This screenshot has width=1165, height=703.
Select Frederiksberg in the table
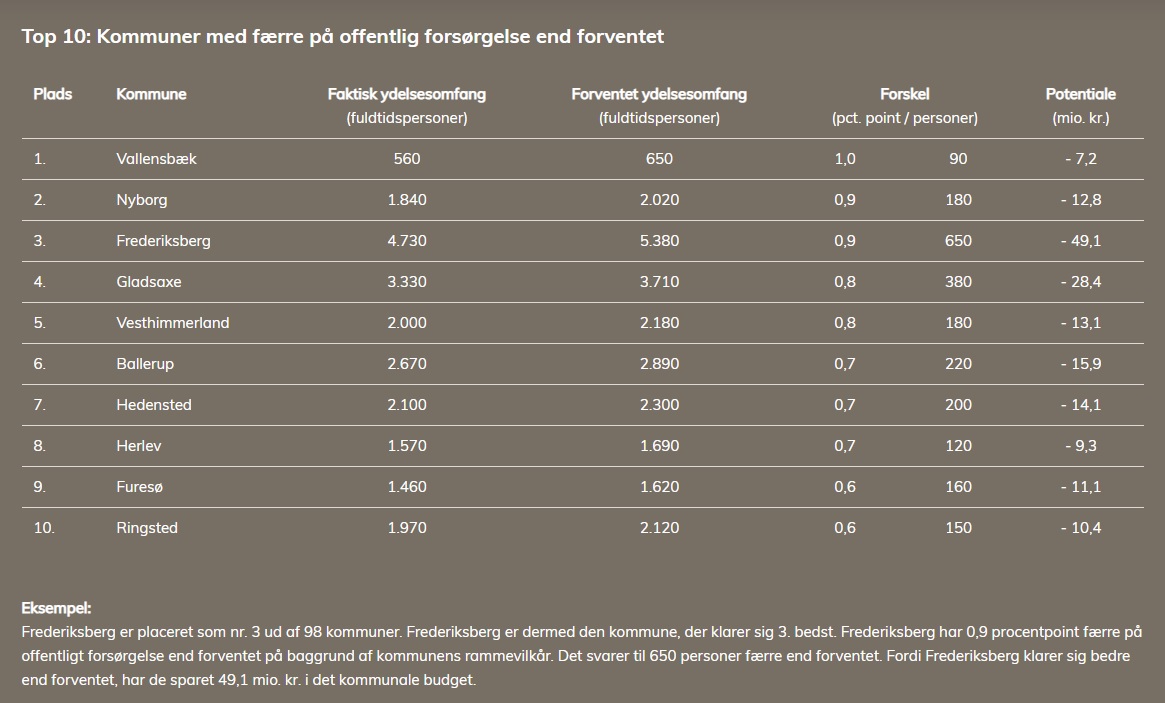163,241
